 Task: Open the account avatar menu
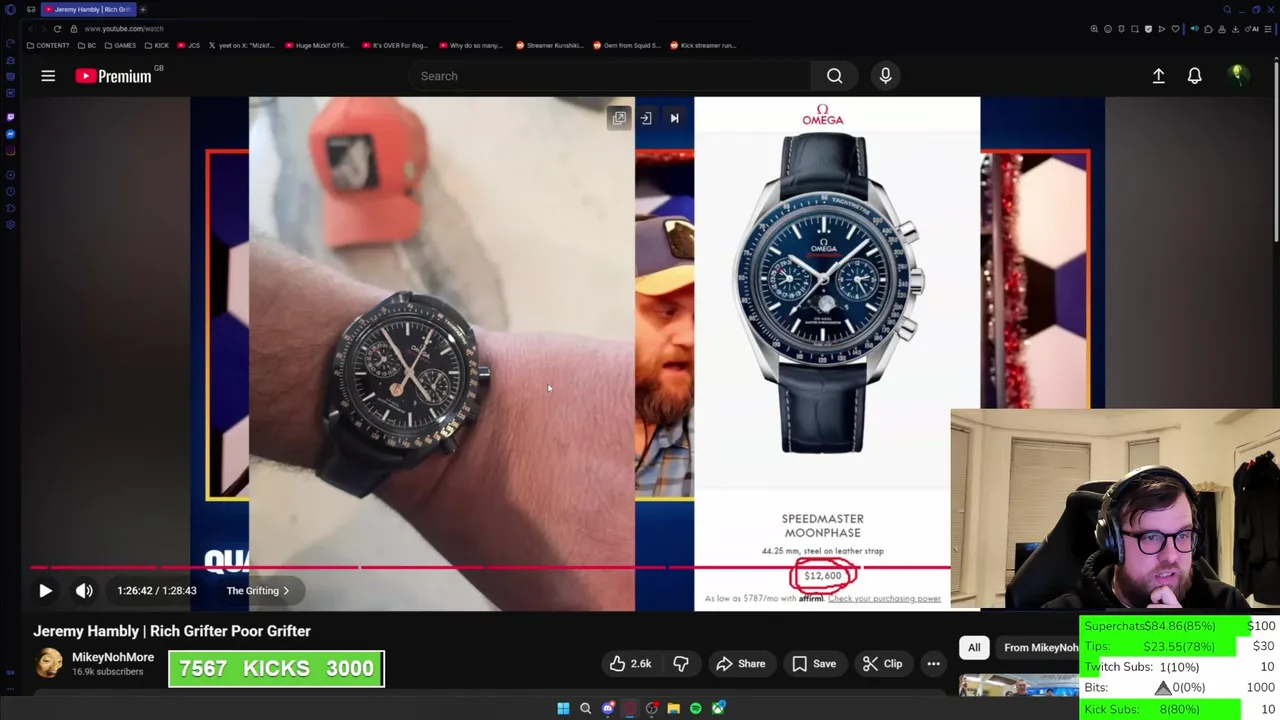1237,75
